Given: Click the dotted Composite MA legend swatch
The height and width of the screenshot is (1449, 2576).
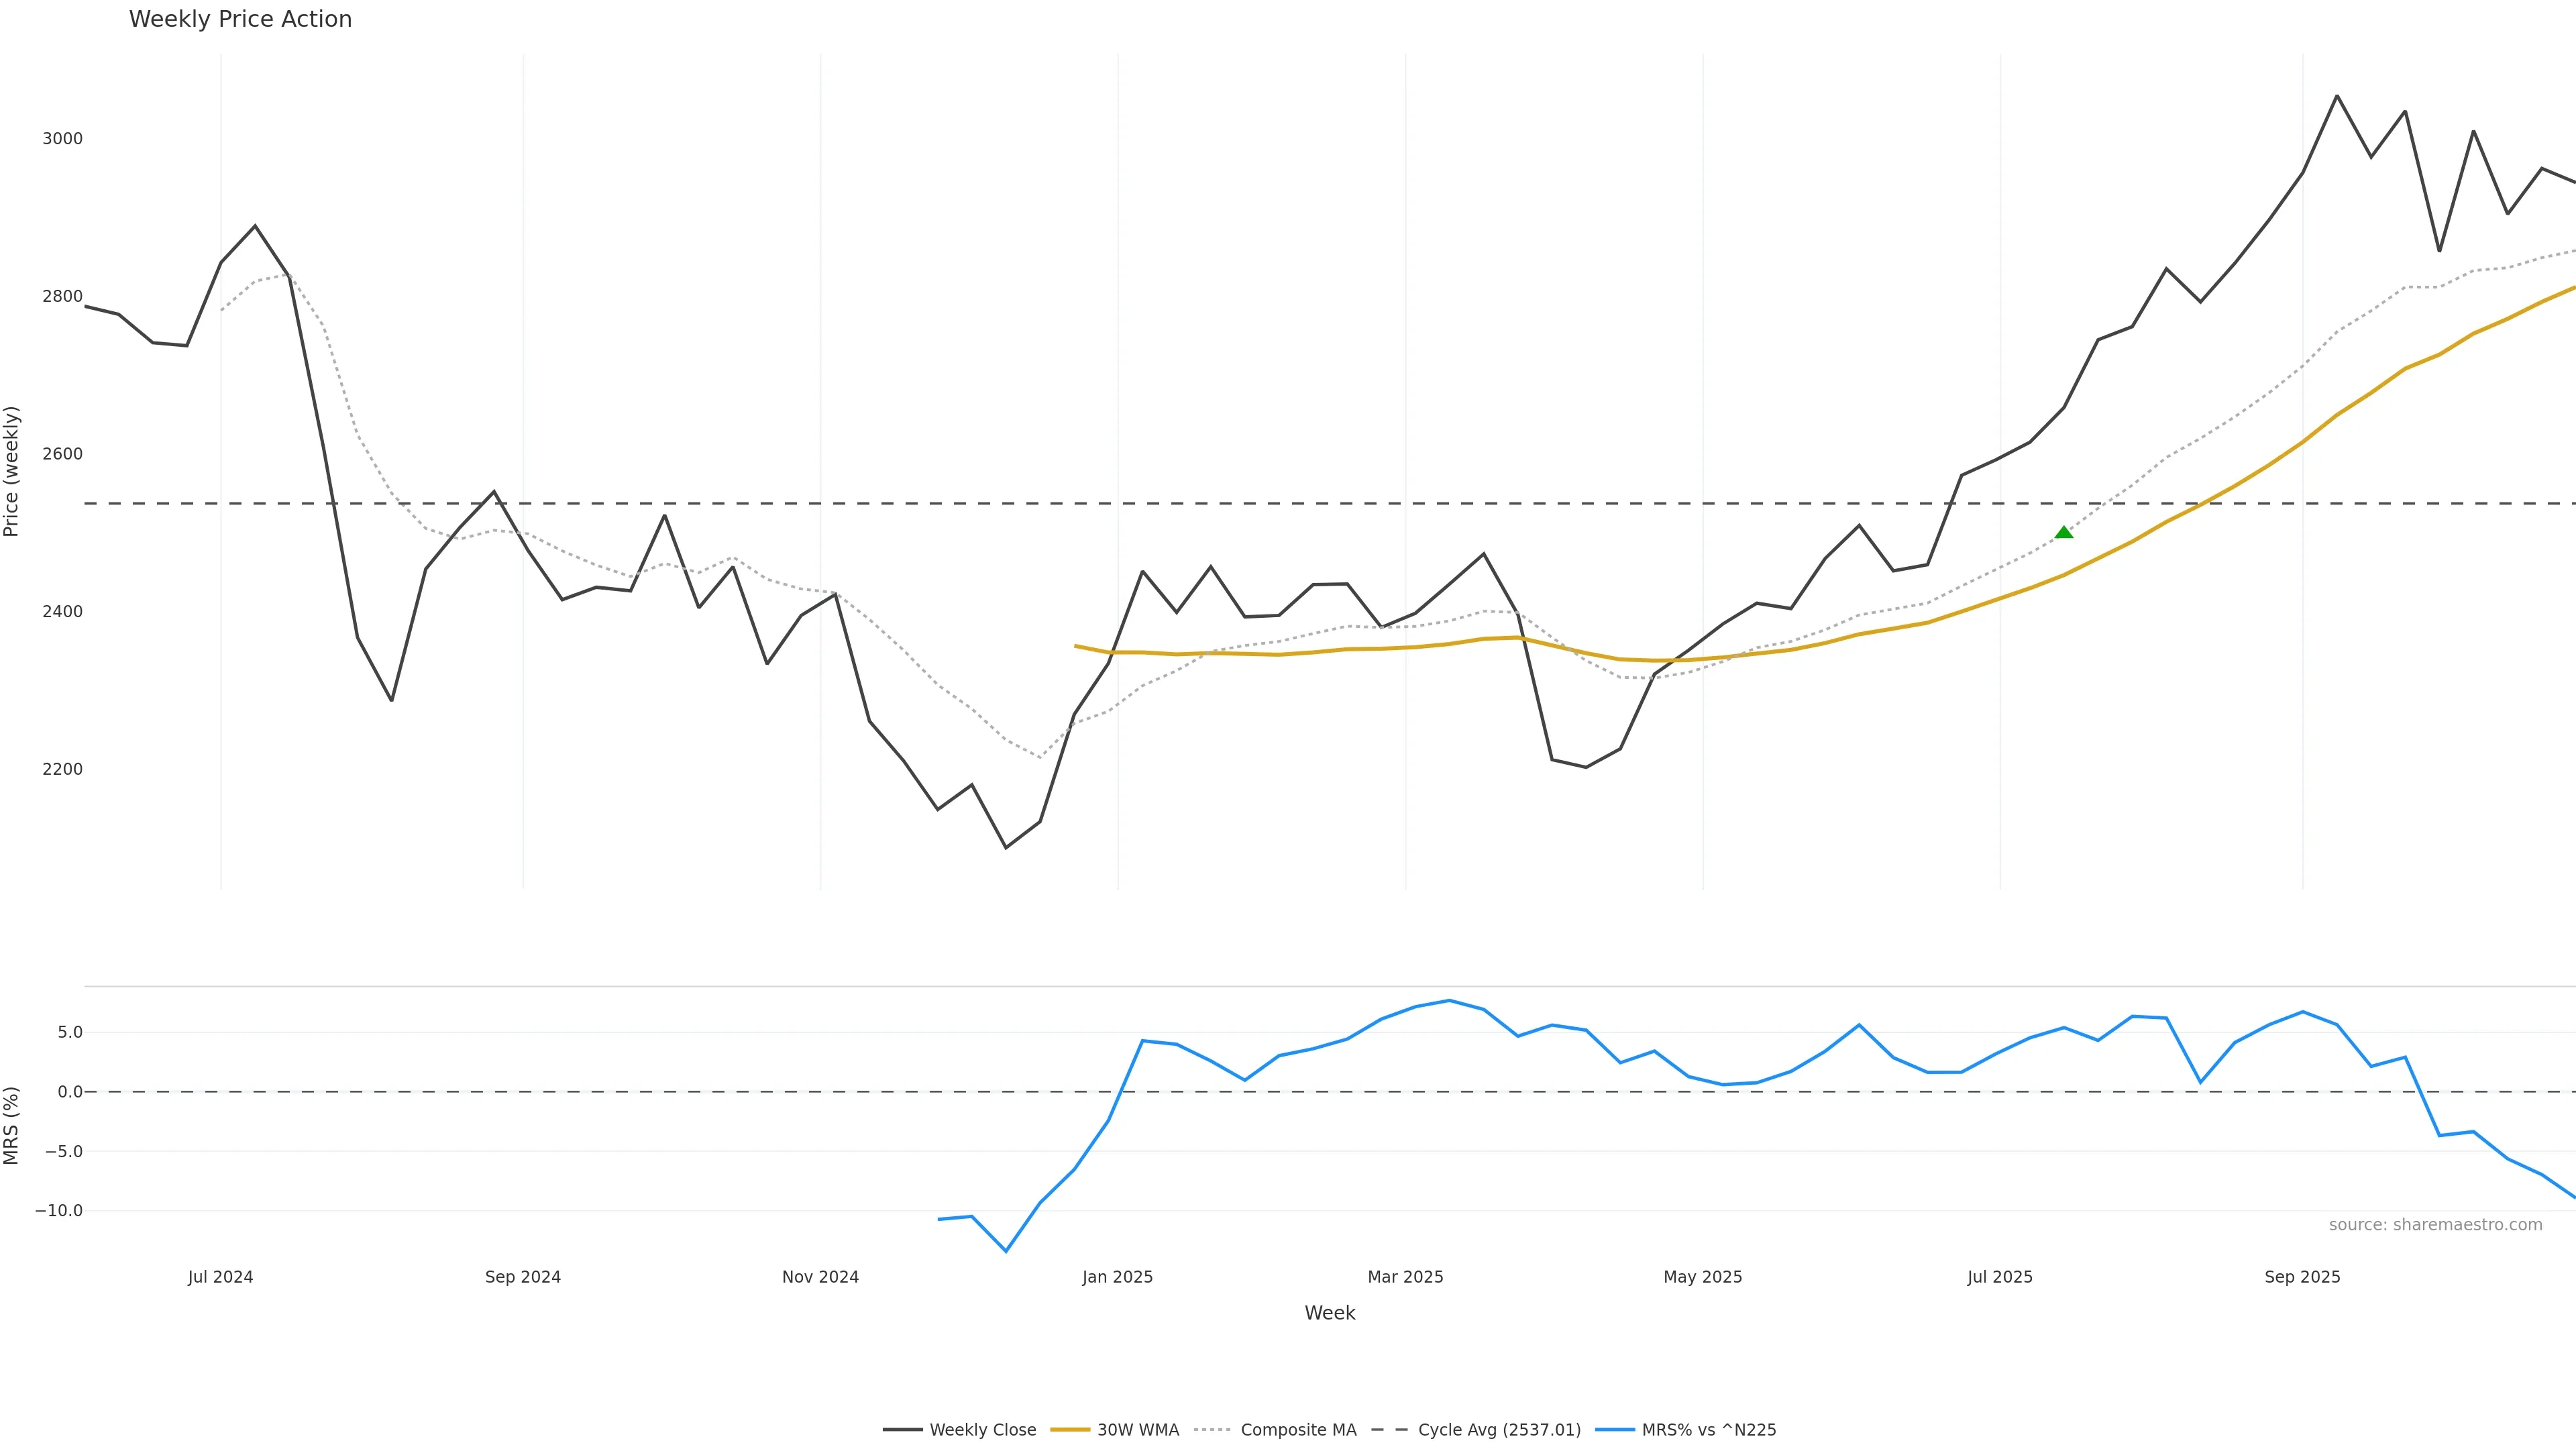Looking at the screenshot, I should [1212, 1430].
